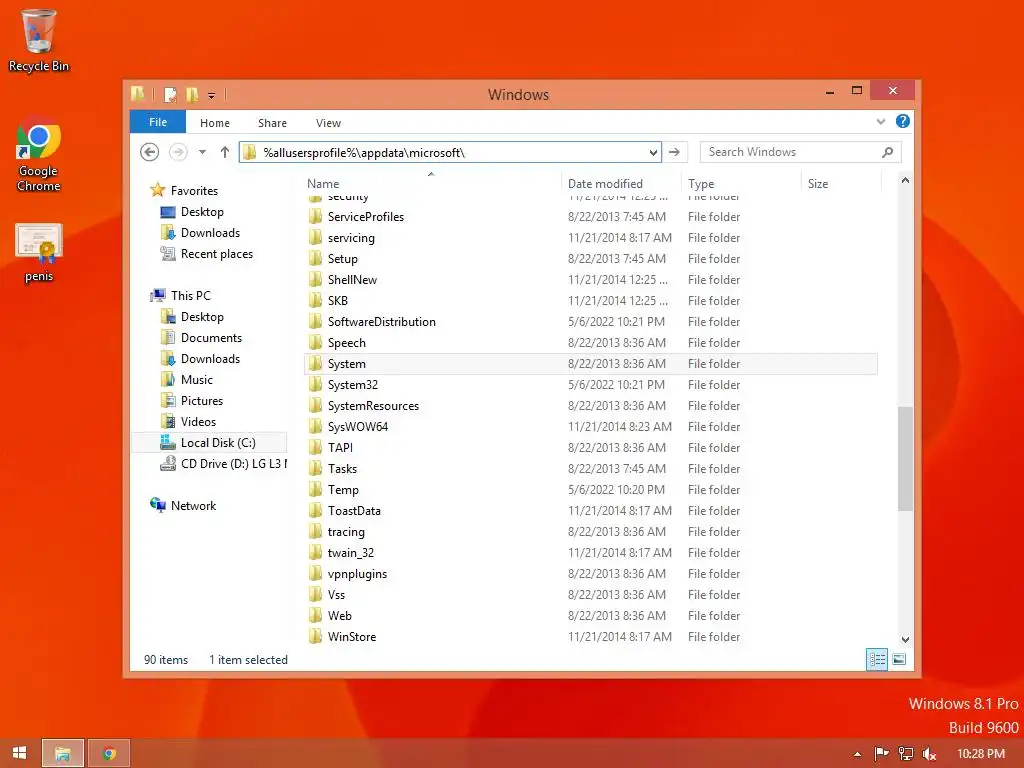Viewport: 1024px width, 768px height.
Task: Open the recent locations dropdown arrow
Action: pos(202,152)
